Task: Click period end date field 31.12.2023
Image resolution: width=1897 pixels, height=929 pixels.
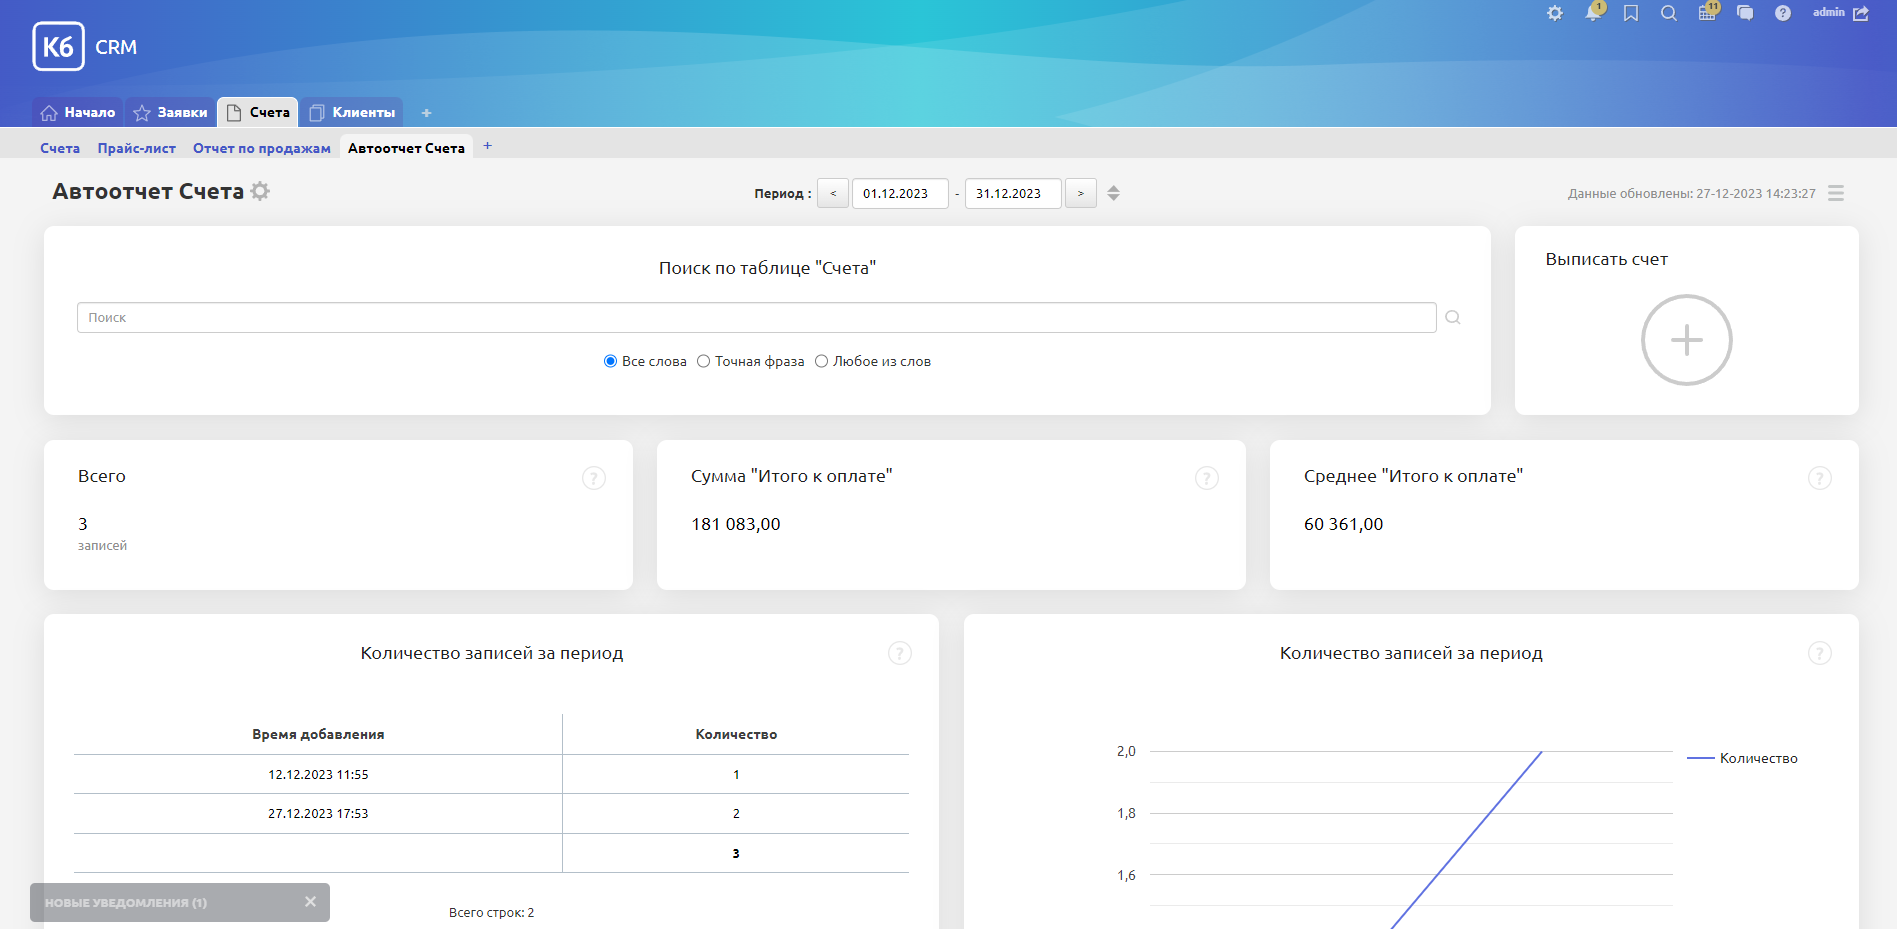Action: coord(1013,193)
